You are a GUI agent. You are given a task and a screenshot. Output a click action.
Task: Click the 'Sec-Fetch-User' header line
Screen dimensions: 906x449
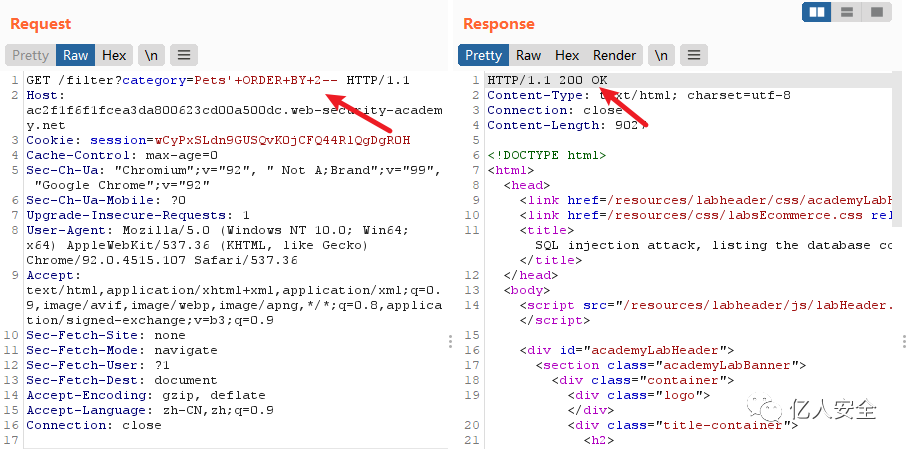pos(98,366)
